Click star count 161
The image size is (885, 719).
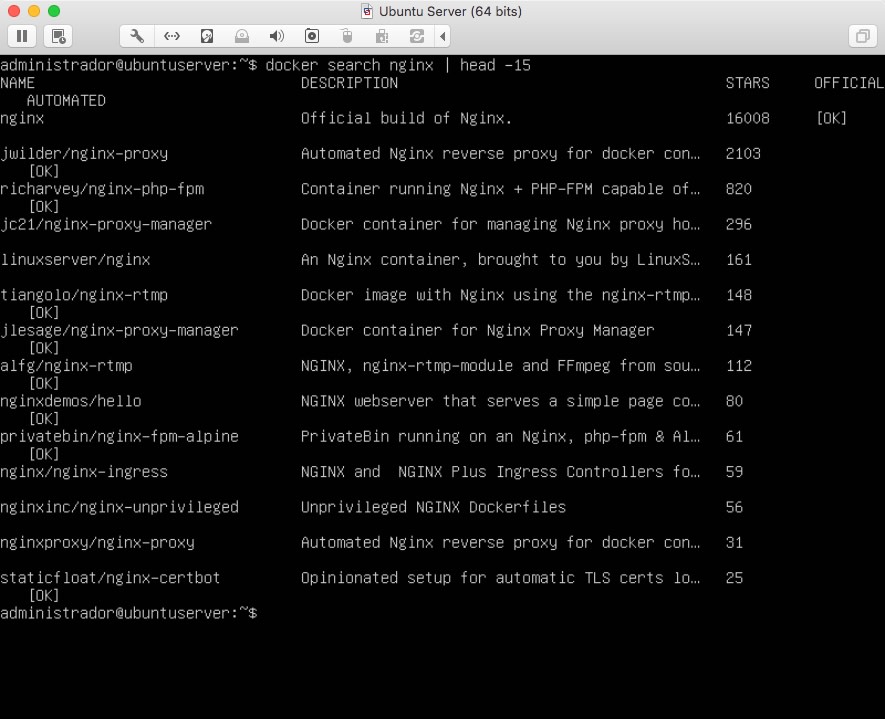tap(739, 260)
